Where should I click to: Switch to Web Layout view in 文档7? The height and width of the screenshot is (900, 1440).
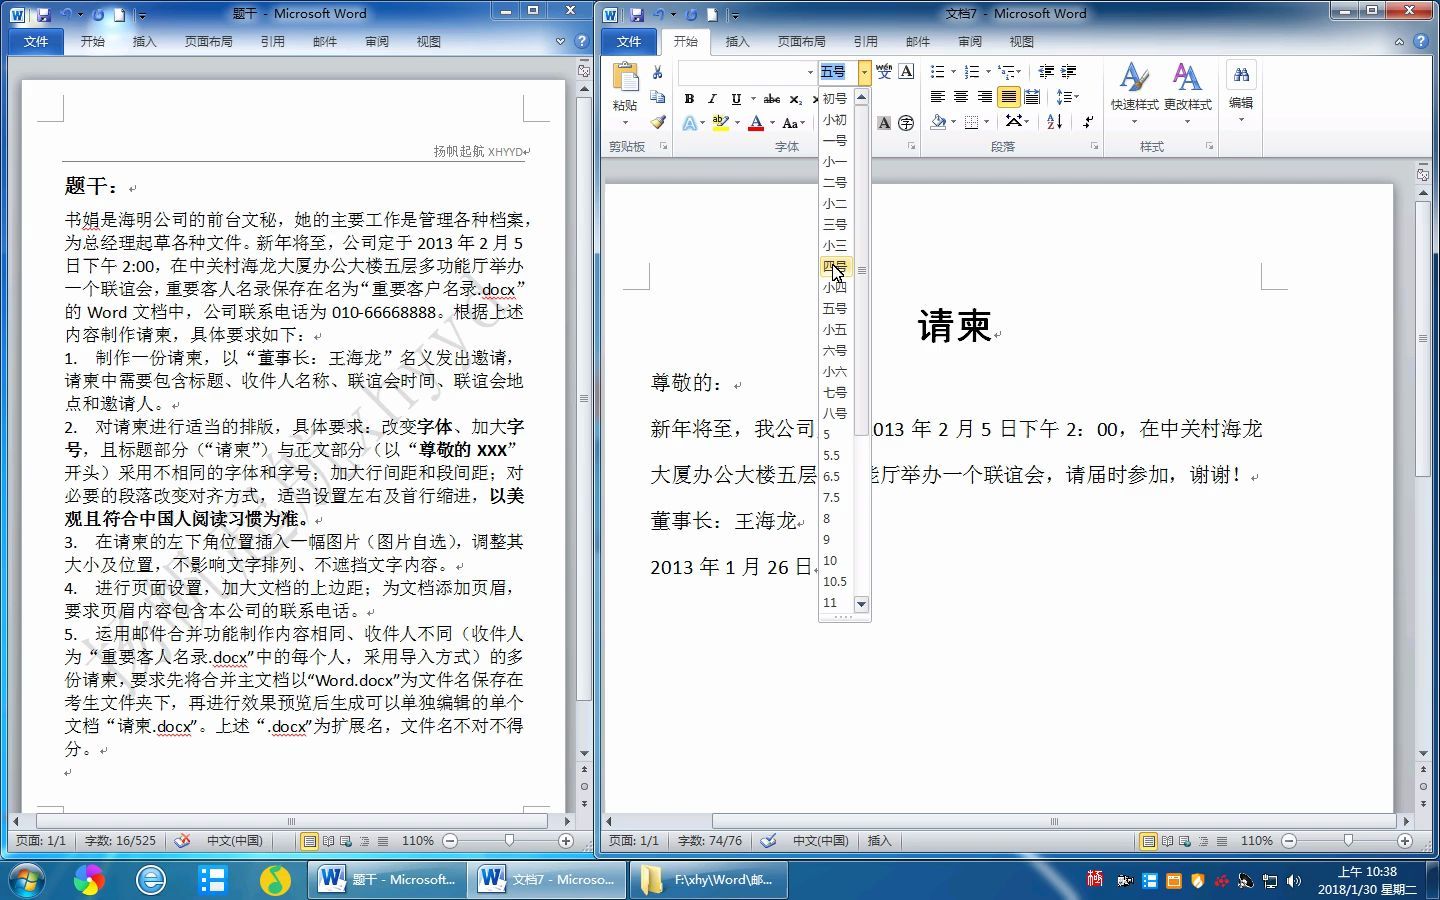1184,841
